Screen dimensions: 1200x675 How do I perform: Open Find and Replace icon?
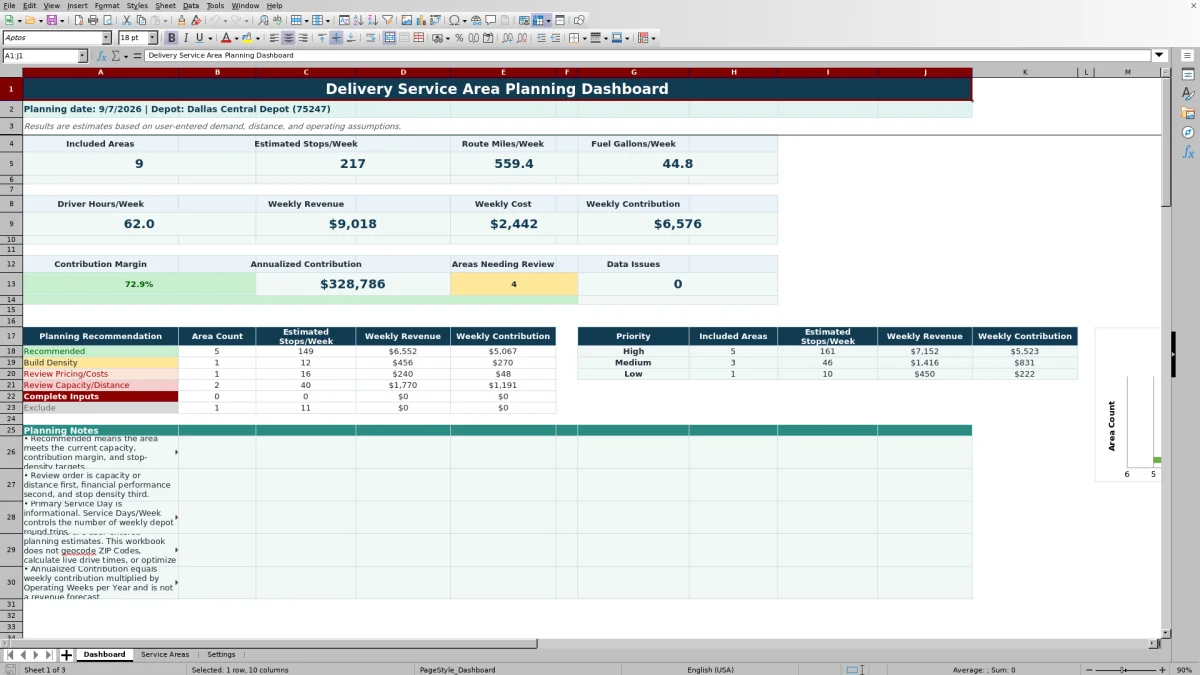[x=263, y=20]
